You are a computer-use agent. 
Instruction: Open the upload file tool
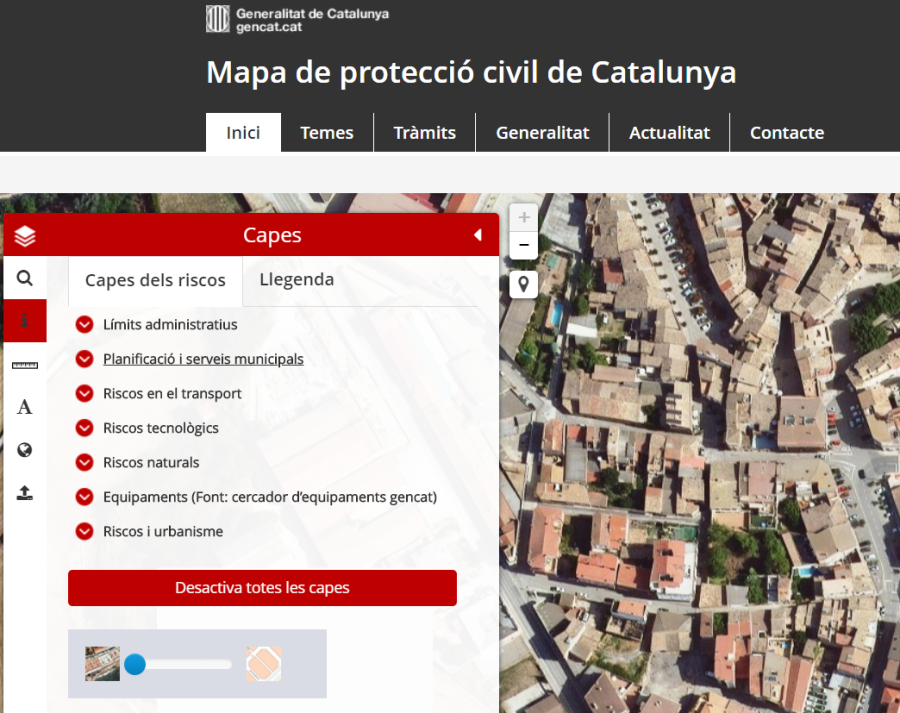point(25,493)
